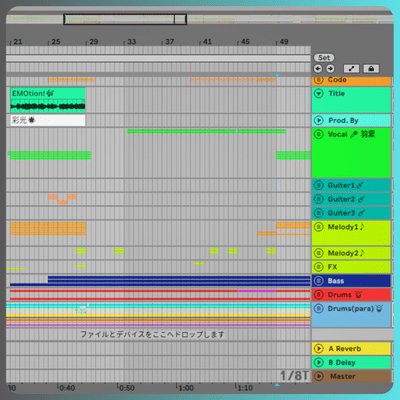This screenshot has height=400, width=400.
Task: Expand the Prod. By track
Action: pos(319,120)
